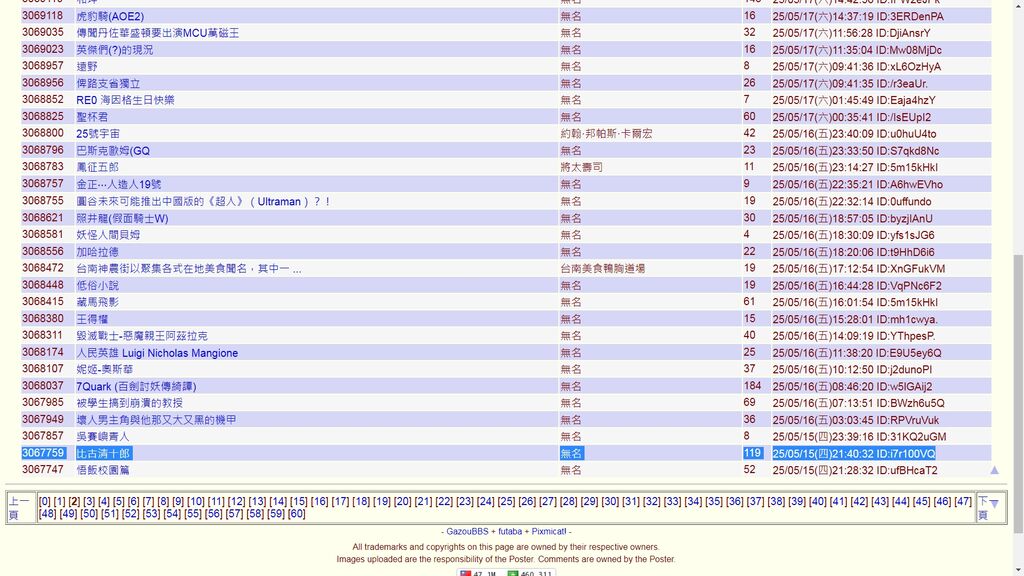
Task: Open thread 台南神農街以聚集各式在地美食聞名
Action: point(189,268)
